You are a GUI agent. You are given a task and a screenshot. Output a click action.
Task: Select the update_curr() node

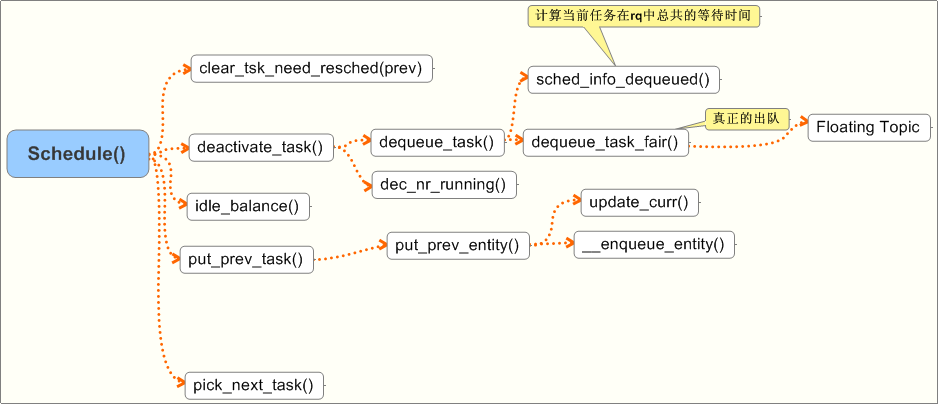(x=639, y=202)
